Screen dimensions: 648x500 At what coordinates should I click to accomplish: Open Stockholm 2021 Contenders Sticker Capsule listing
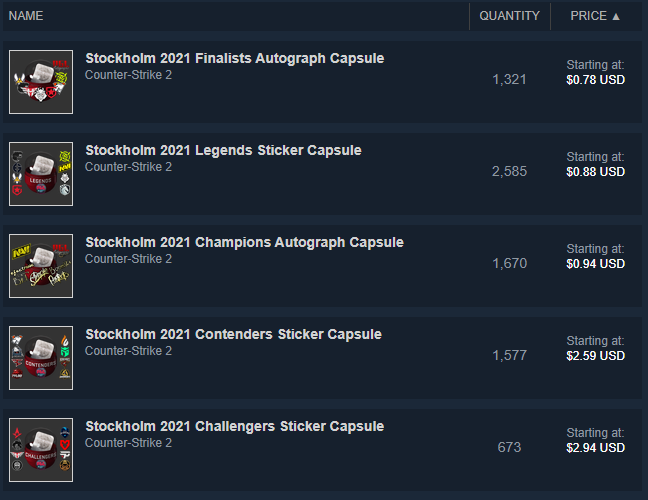233,334
